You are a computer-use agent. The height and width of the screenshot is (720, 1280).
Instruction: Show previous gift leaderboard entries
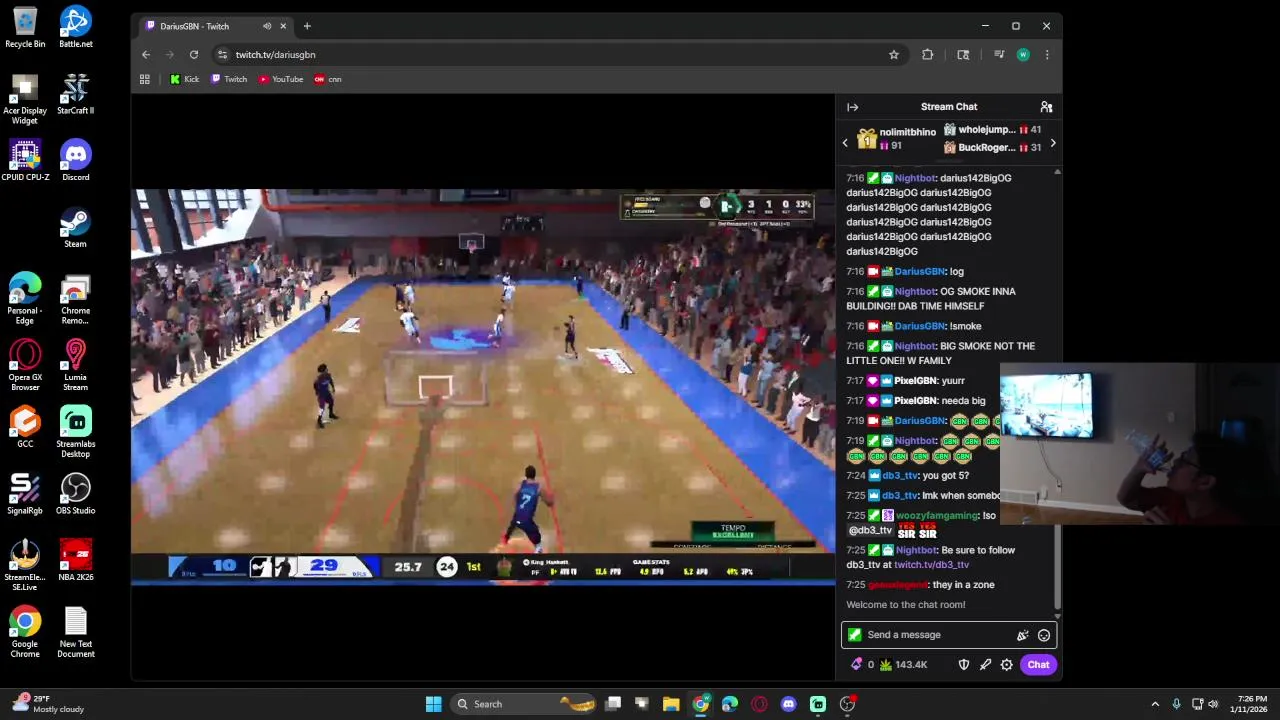845,143
